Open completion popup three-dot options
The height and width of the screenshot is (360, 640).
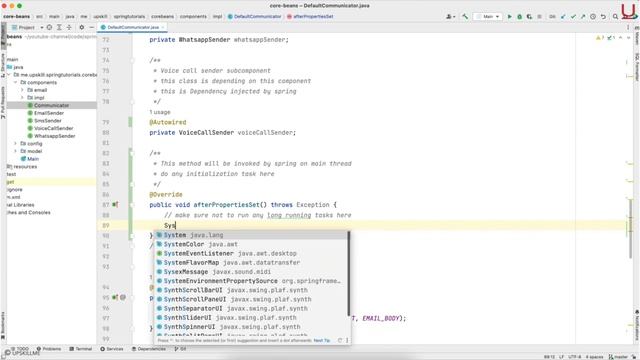(x=347, y=340)
